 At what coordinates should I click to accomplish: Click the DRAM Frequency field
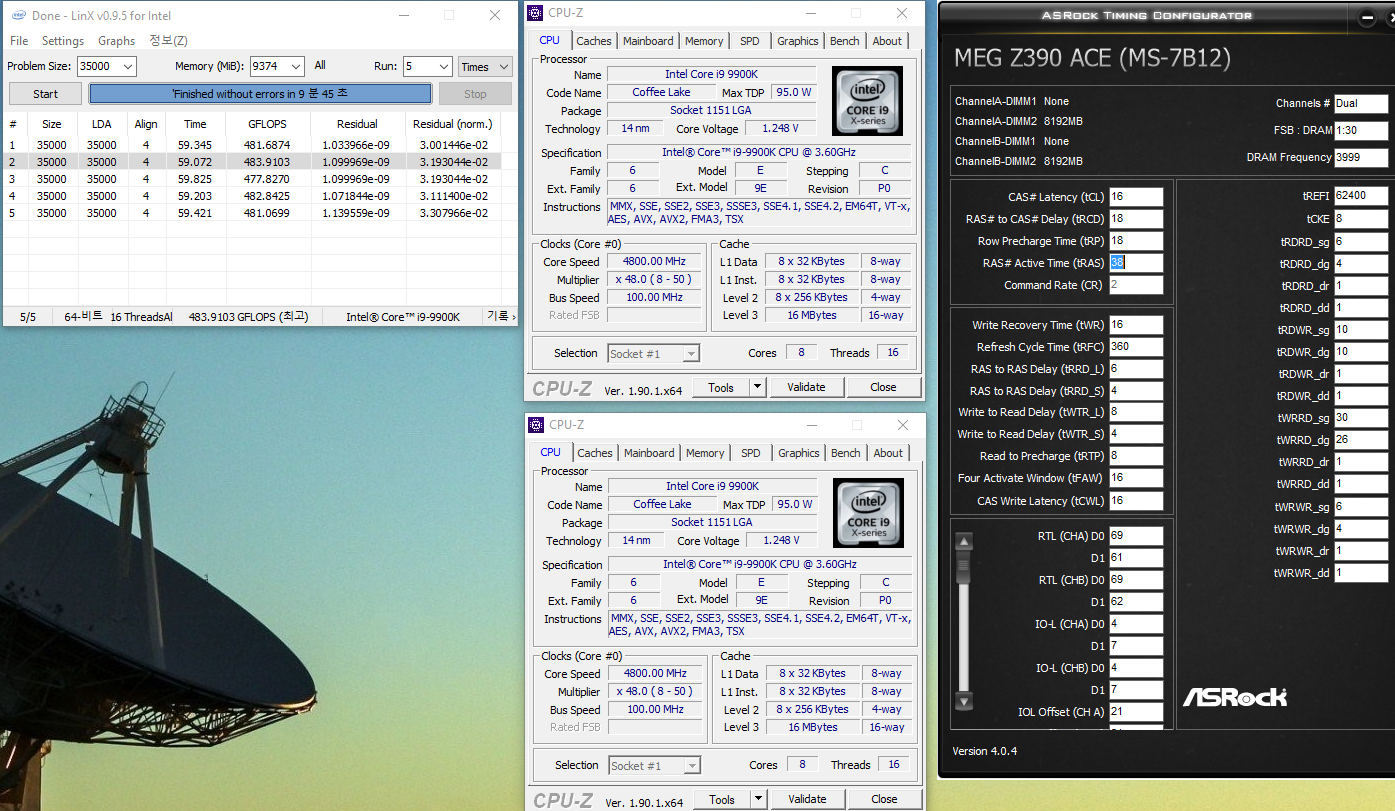pos(1361,157)
